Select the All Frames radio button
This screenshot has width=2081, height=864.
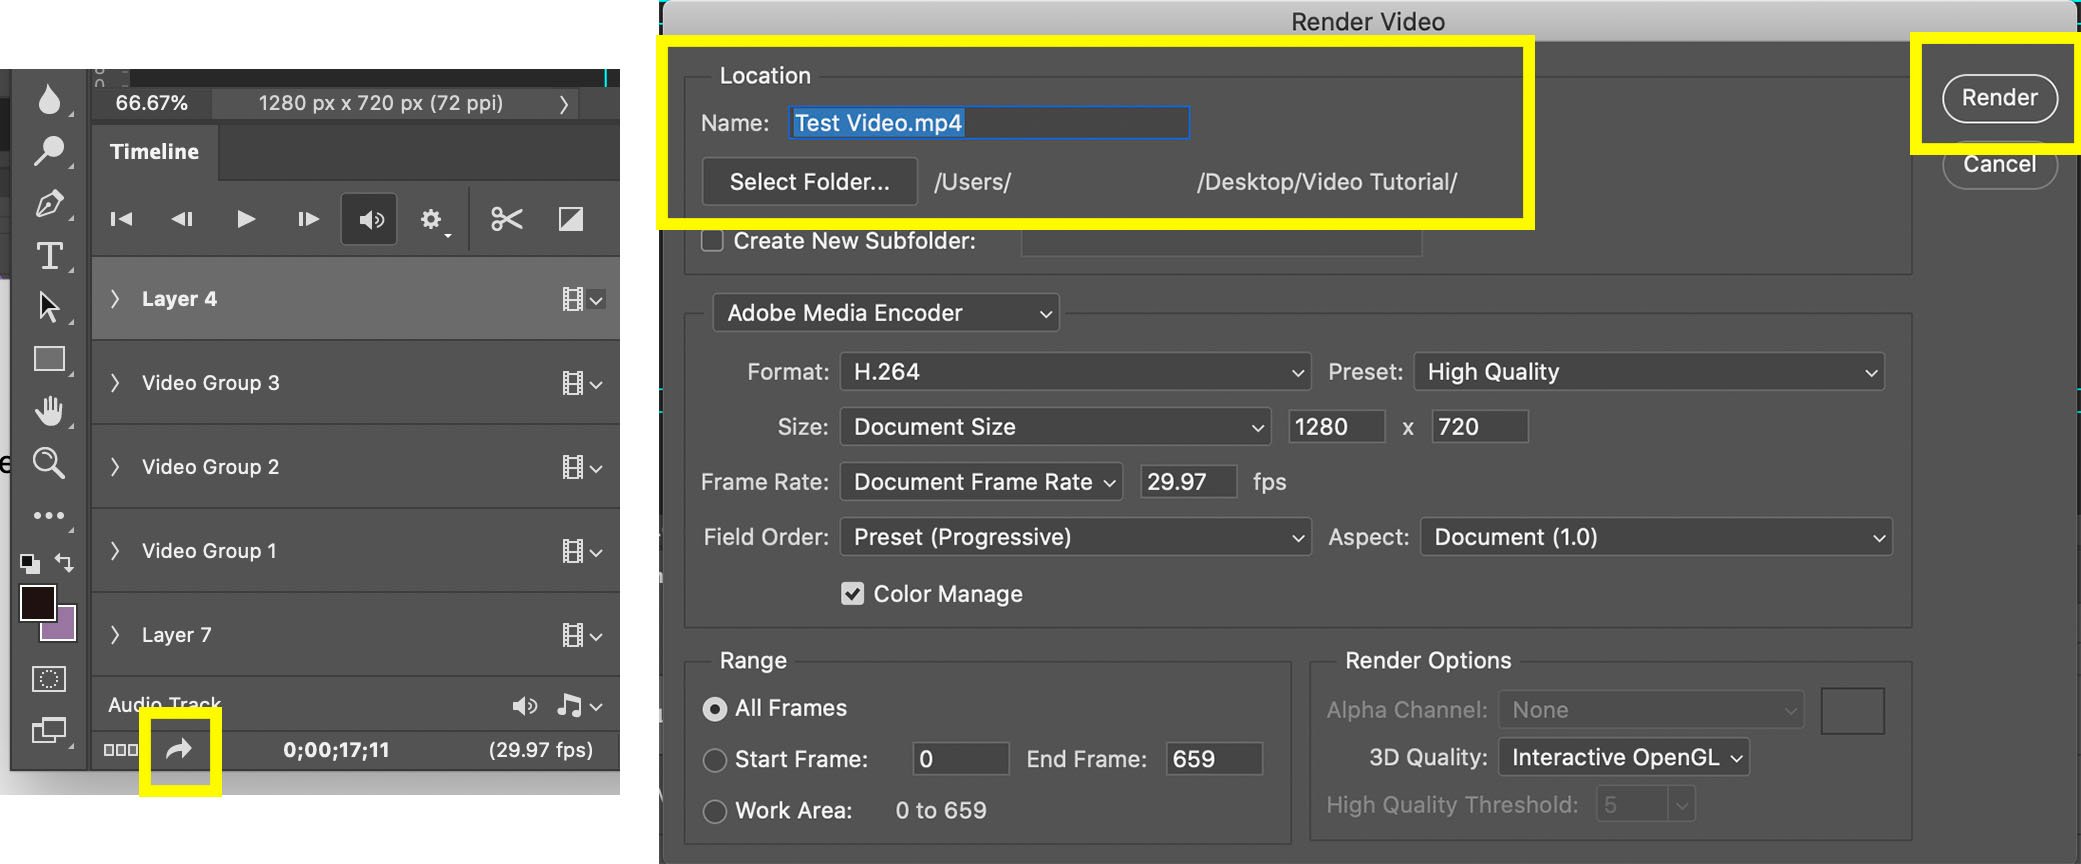(715, 709)
